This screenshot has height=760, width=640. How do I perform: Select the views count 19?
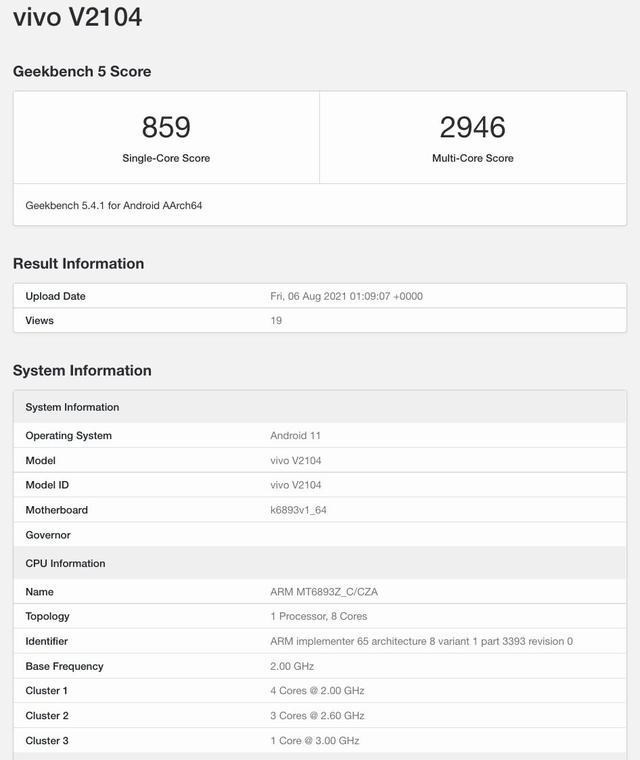pyautogui.click(x=276, y=320)
